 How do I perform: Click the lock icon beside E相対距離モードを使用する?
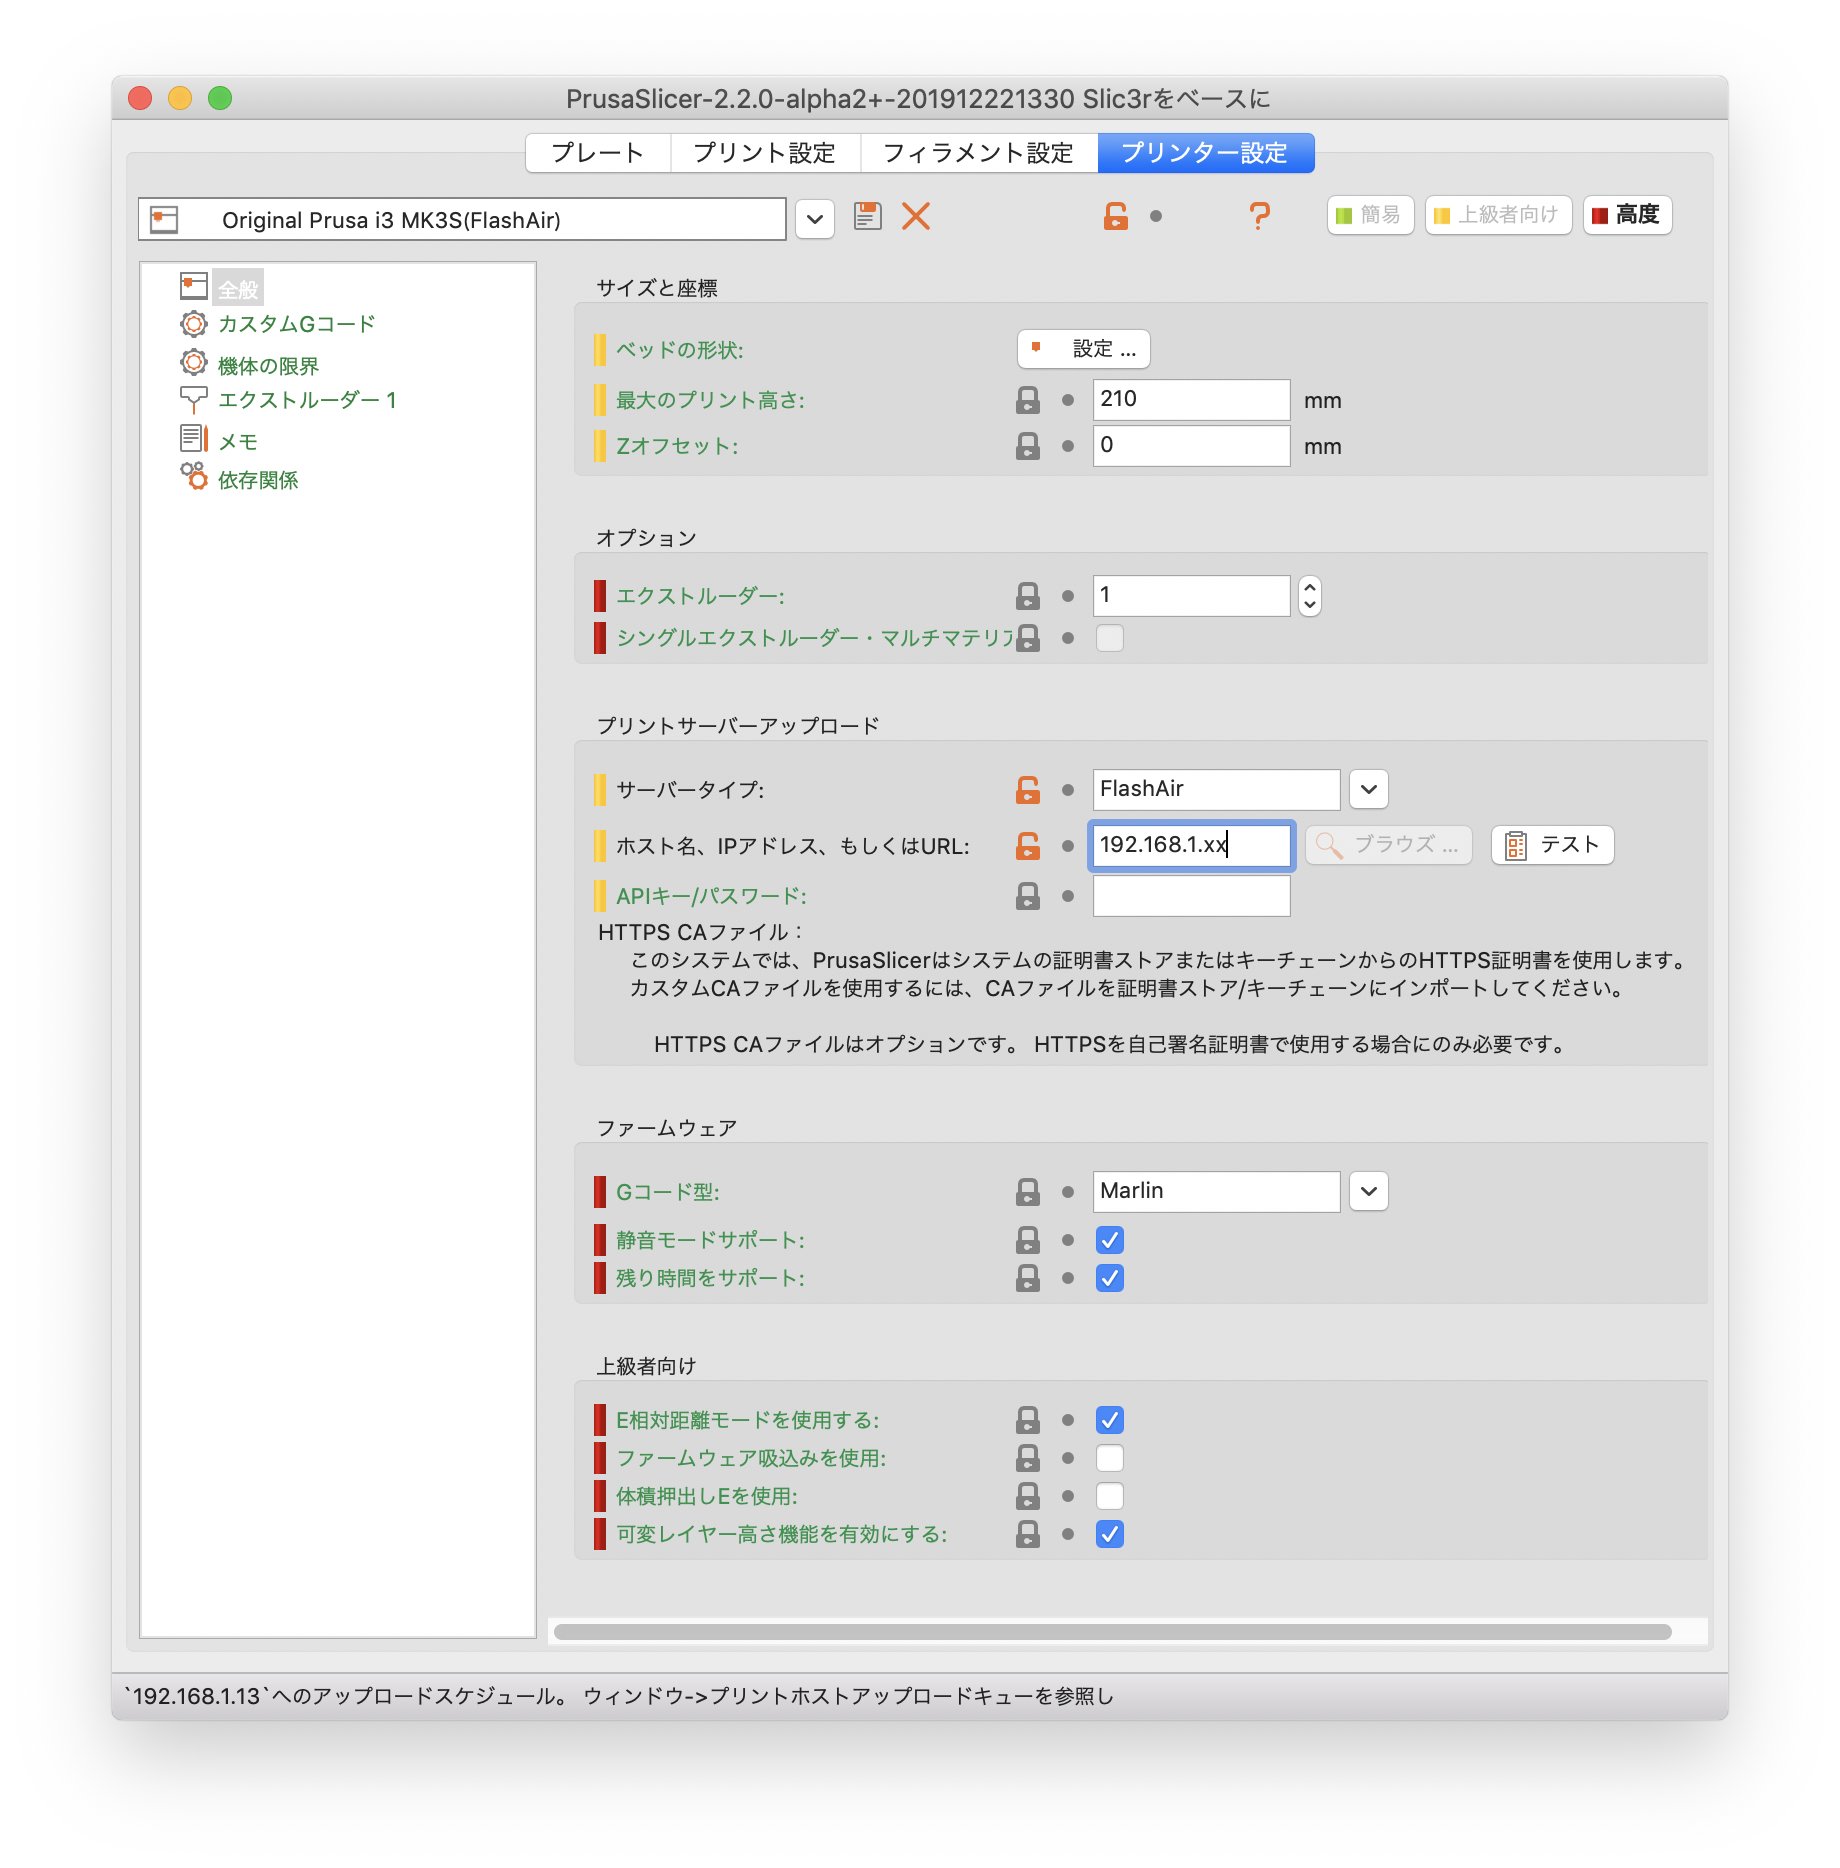click(1027, 1420)
